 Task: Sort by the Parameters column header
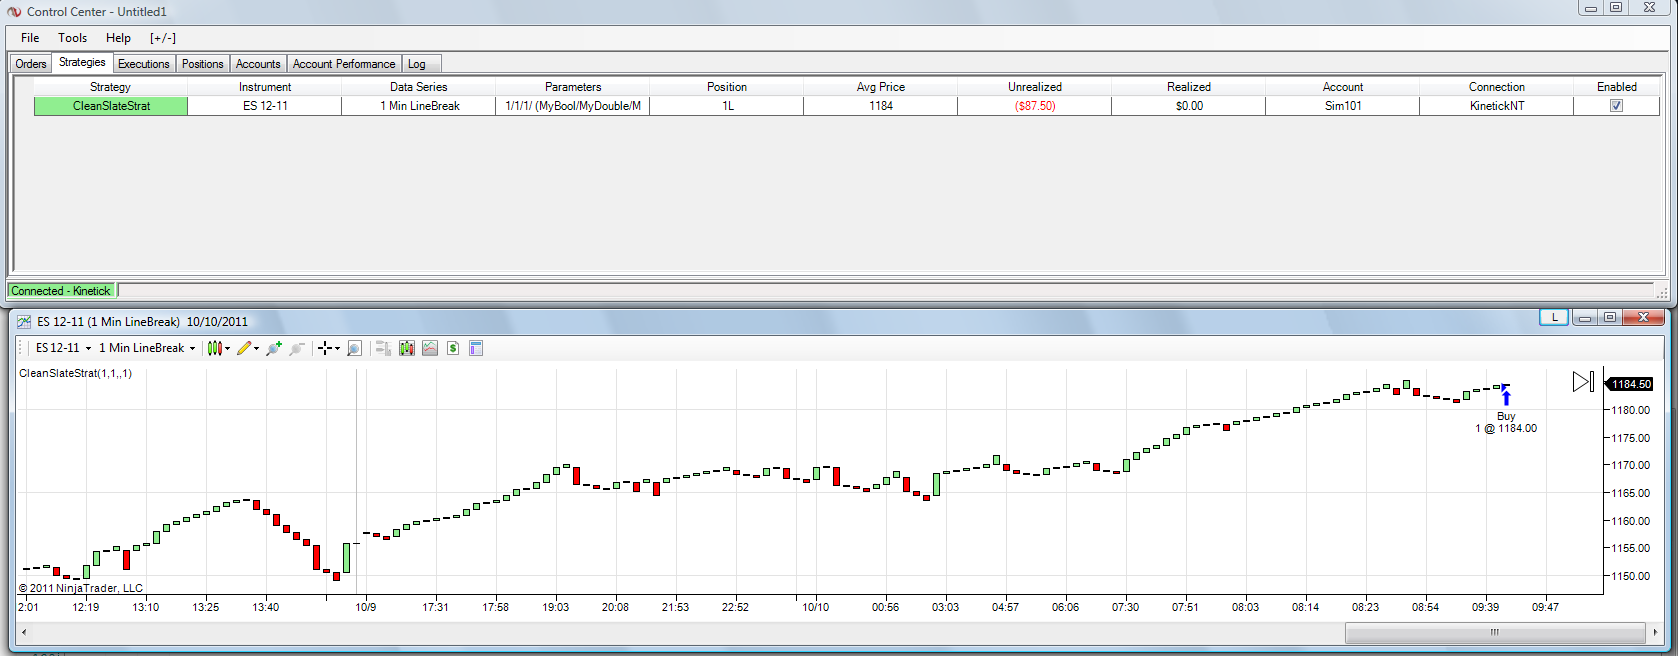coord(573,87)
